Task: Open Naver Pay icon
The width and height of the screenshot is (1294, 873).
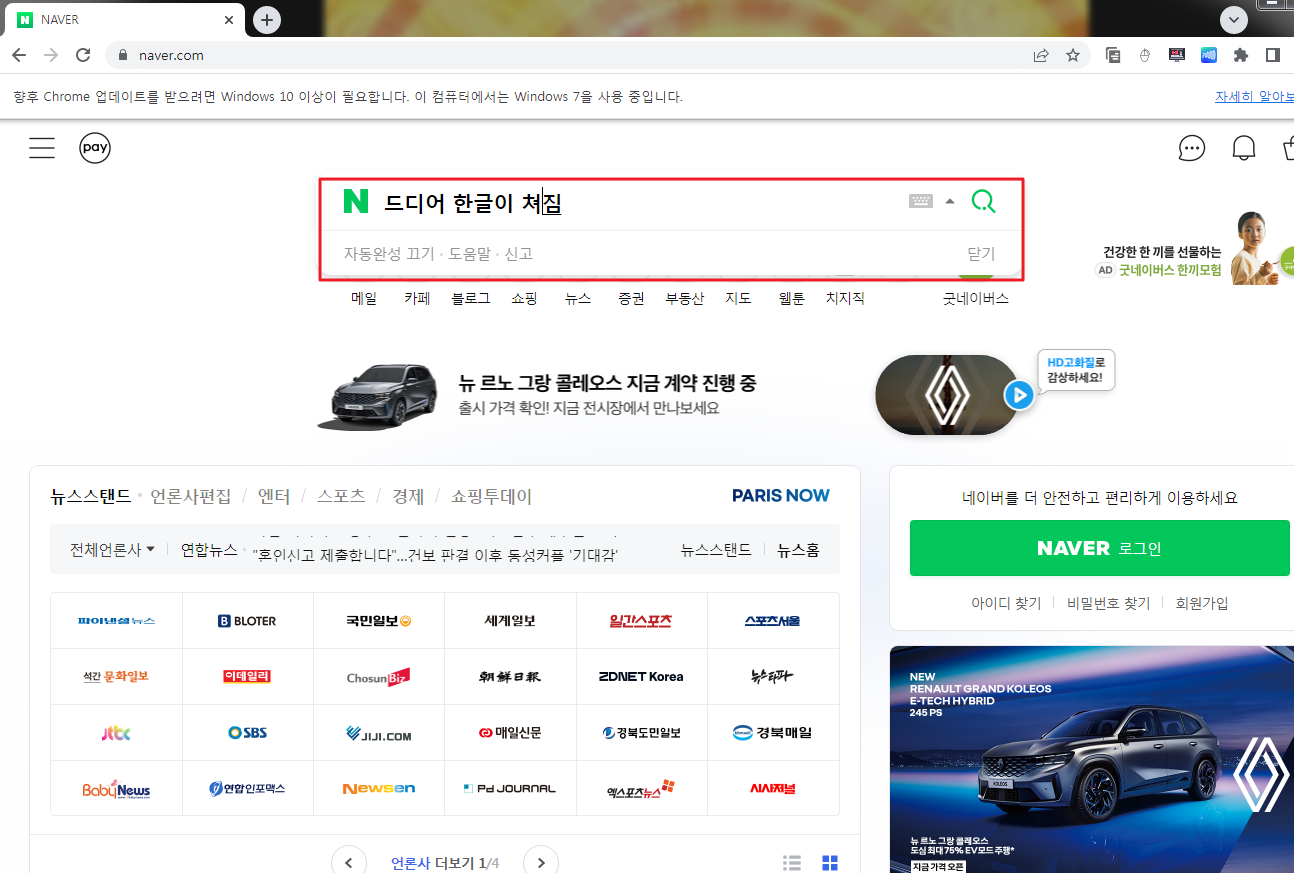Action: click(x=95, y=149)
